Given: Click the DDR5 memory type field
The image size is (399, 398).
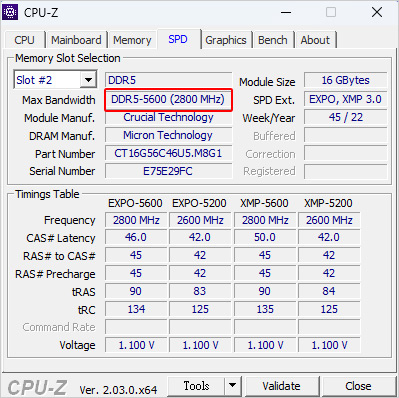Looking at the screenshot, I should (168, 80).
